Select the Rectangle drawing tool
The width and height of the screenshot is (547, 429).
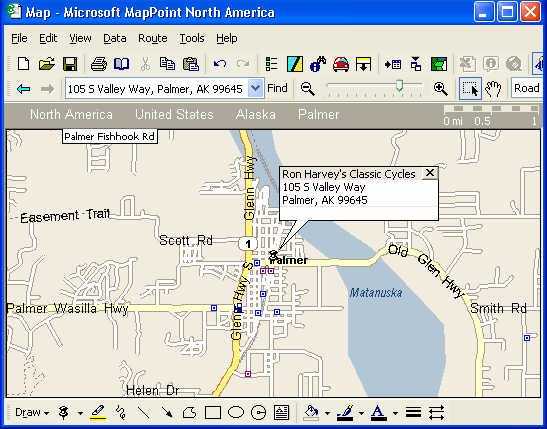[213, 413]
